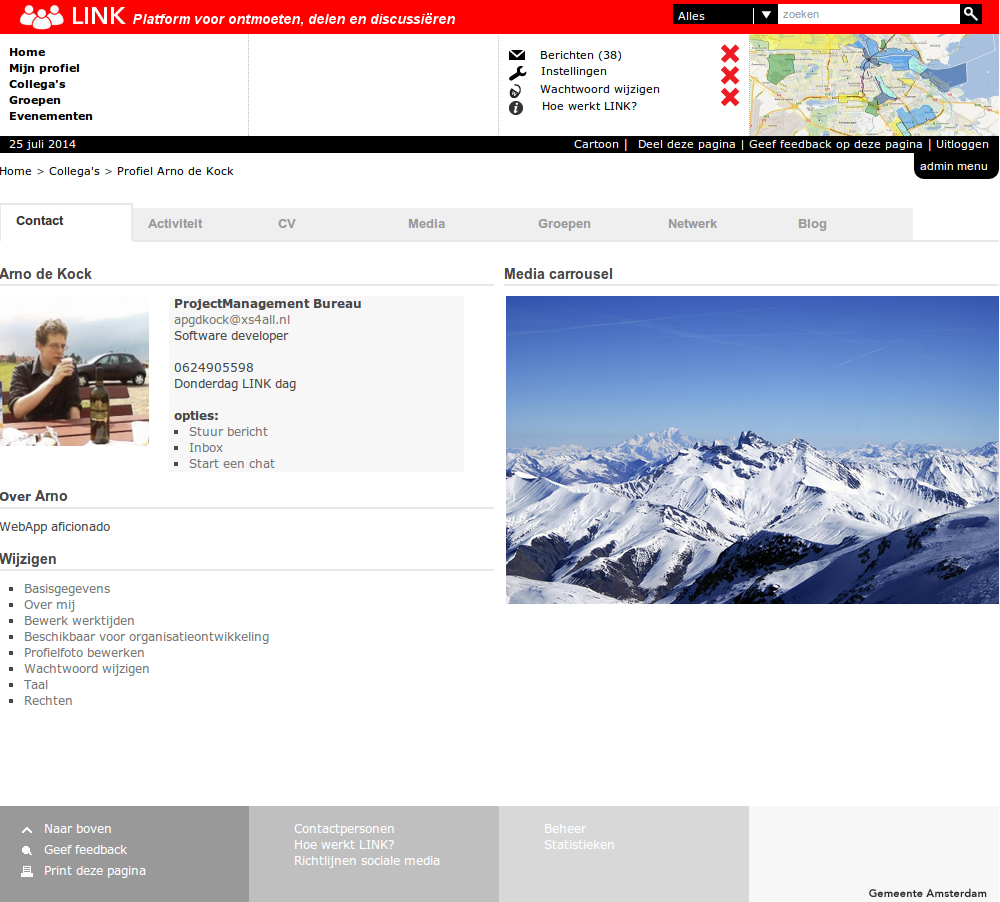The width and height of the screenshot is (1000, 902).
Task: Click the Stuur bericht link
Action: pyautogui.click(x=228, y=432)
